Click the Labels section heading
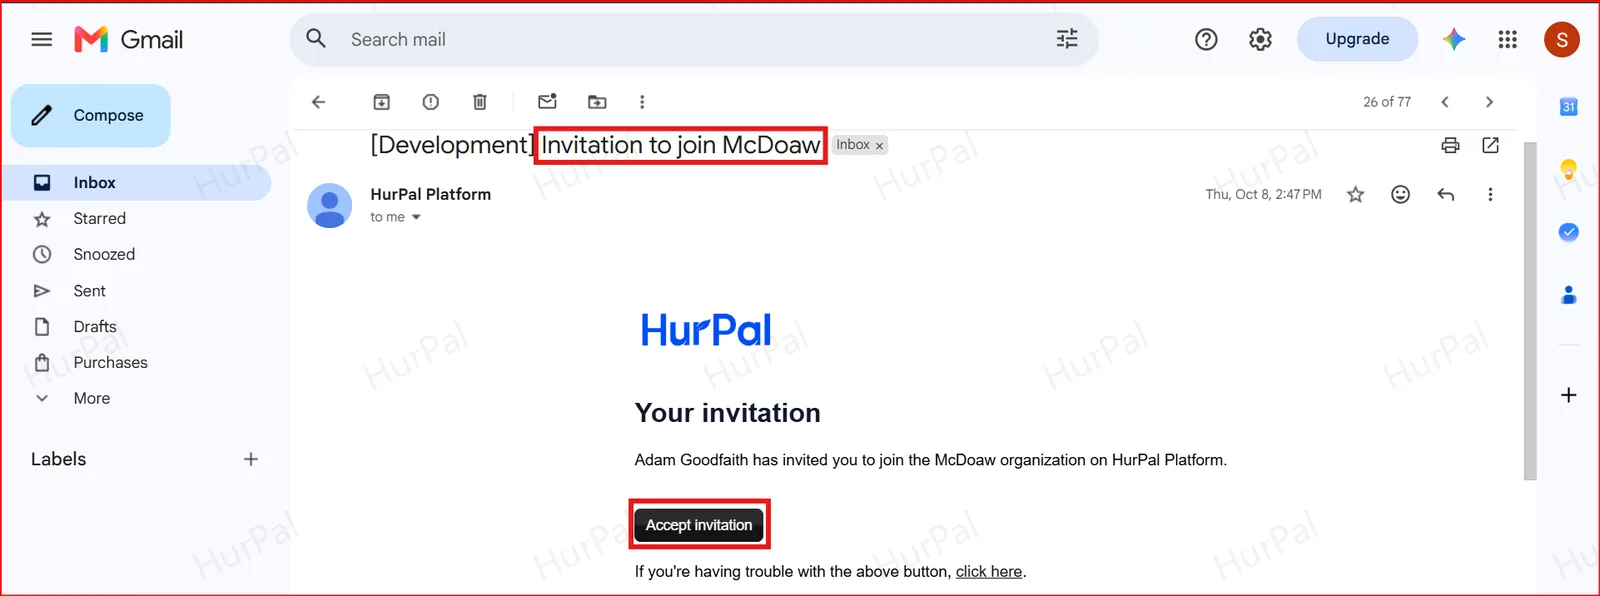 (x=59, y=459)
